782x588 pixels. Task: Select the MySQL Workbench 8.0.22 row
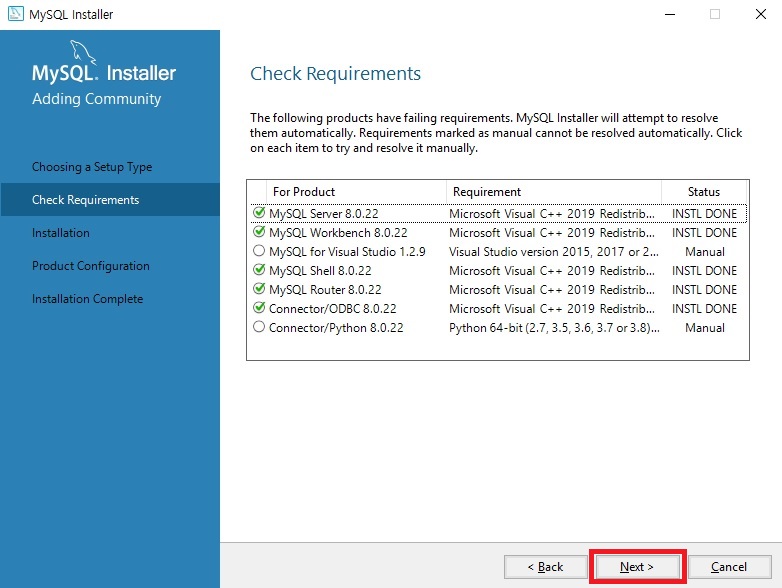click(x=499, y=232)
